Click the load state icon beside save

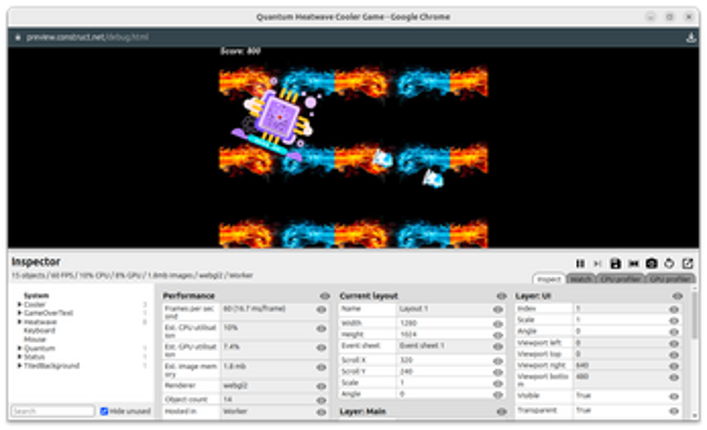[634, 263]
